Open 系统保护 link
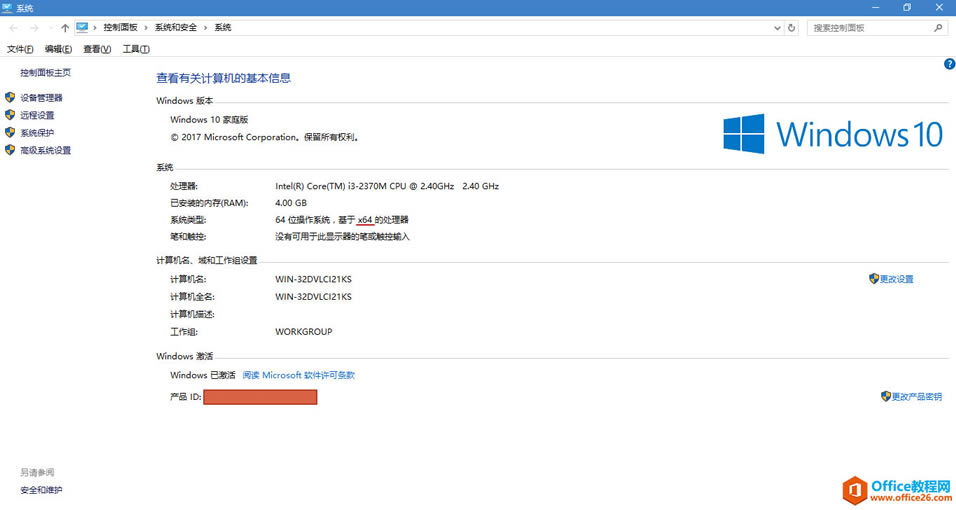 [37, 133]
